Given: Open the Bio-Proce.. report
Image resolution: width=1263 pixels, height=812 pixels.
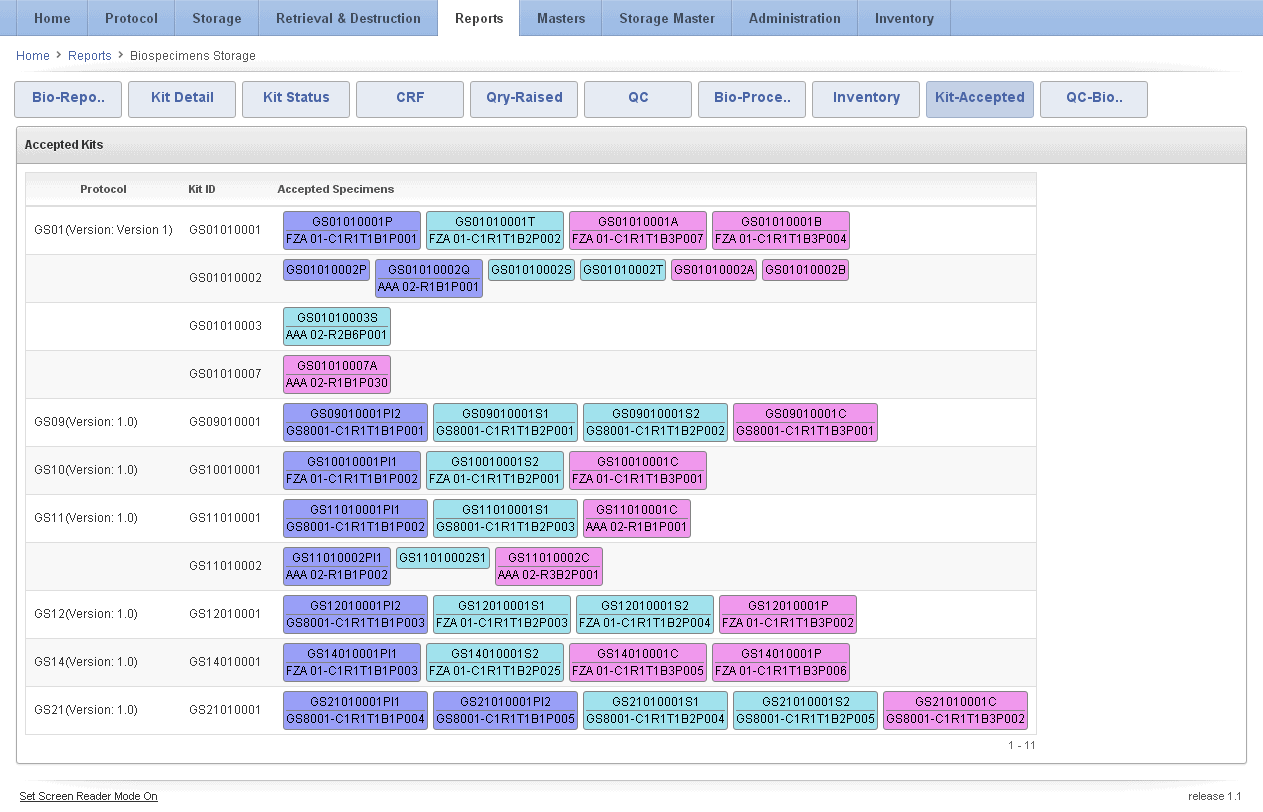Looking at the screenshot, I should [752, 98].
